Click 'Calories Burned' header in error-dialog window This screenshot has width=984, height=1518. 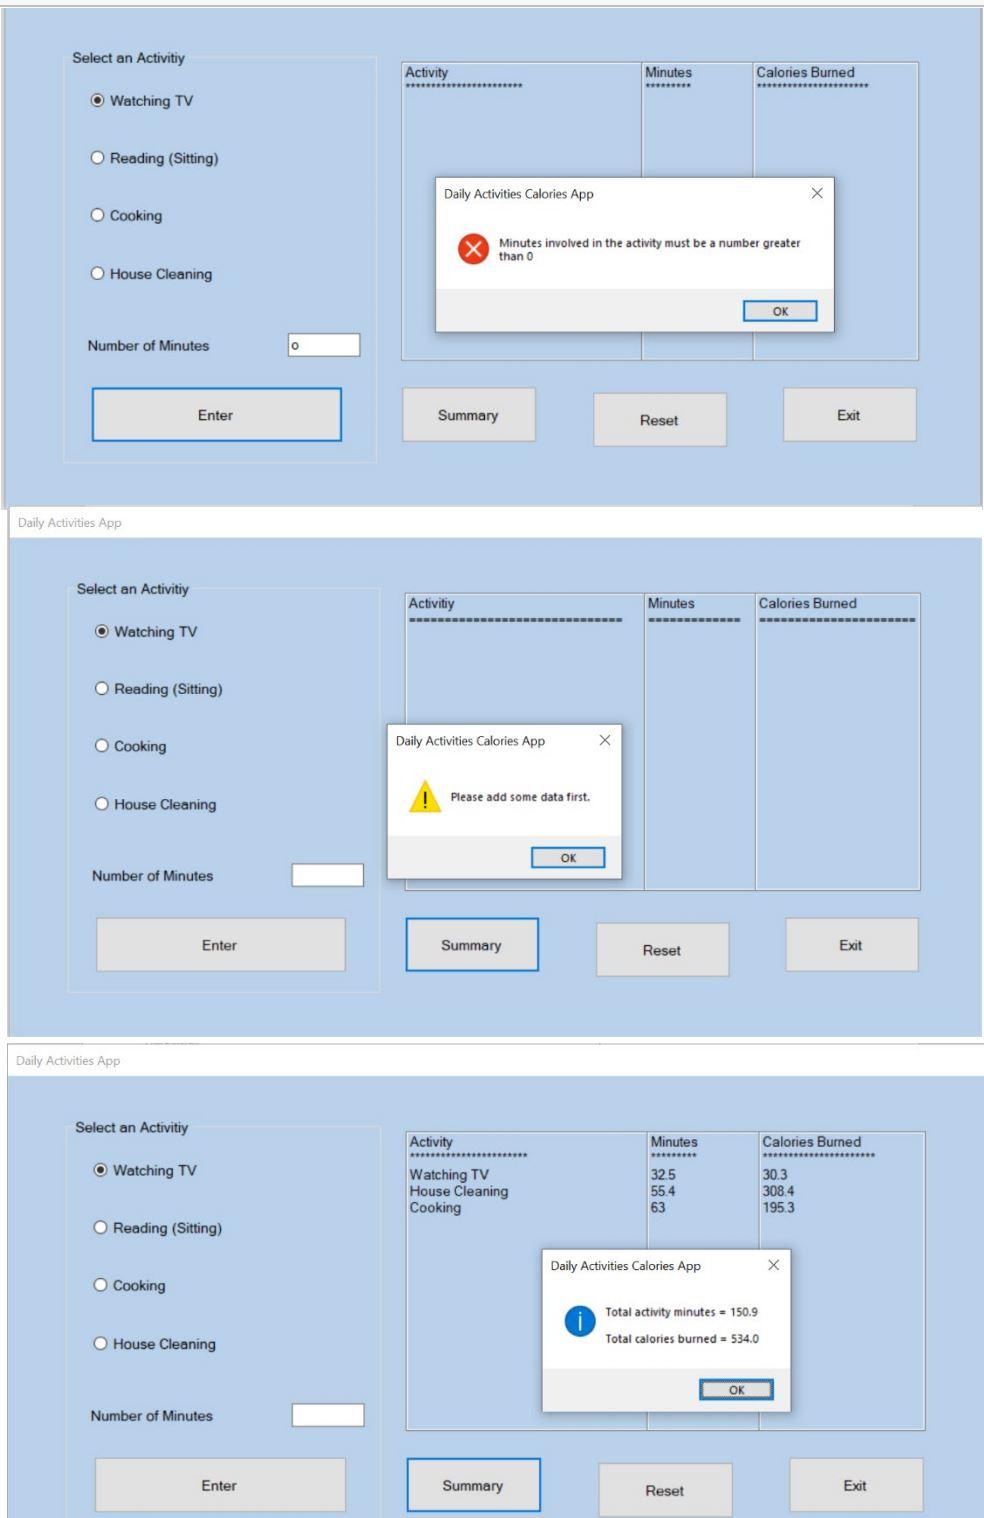coord(806,72)
